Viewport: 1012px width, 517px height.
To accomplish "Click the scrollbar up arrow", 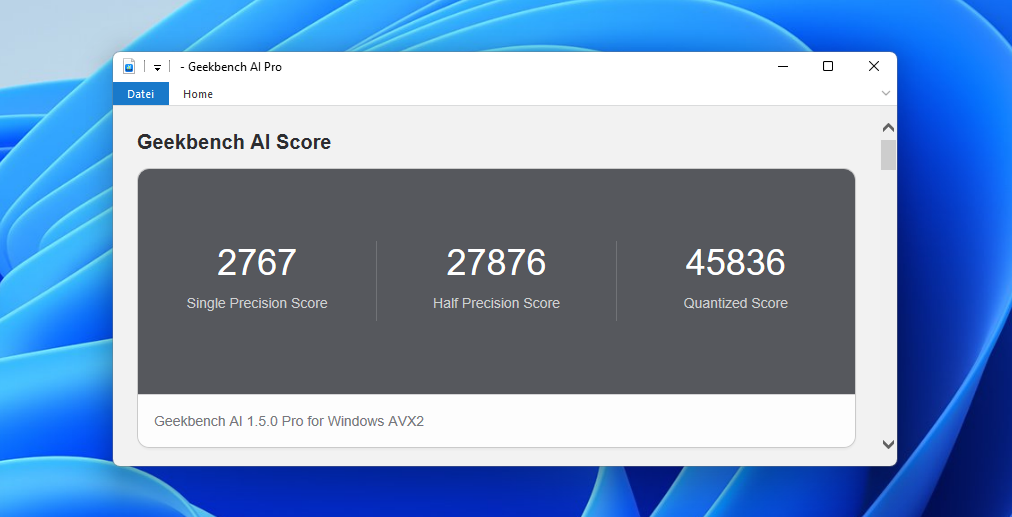I will [888, 128].
